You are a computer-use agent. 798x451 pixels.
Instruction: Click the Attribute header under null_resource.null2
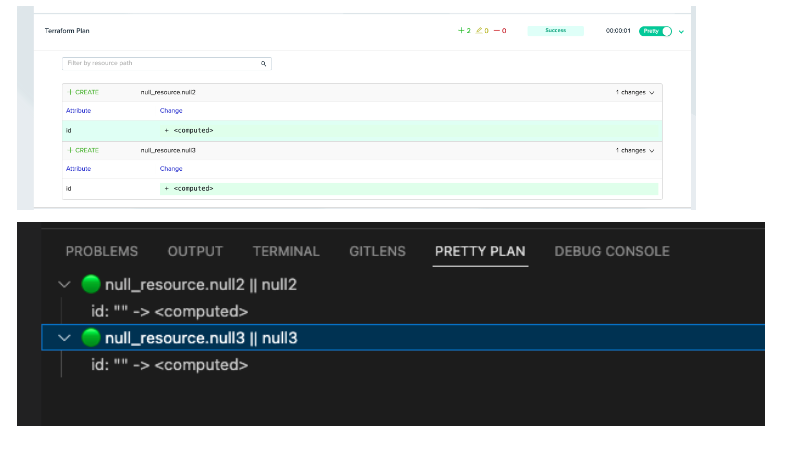point(78,110)
